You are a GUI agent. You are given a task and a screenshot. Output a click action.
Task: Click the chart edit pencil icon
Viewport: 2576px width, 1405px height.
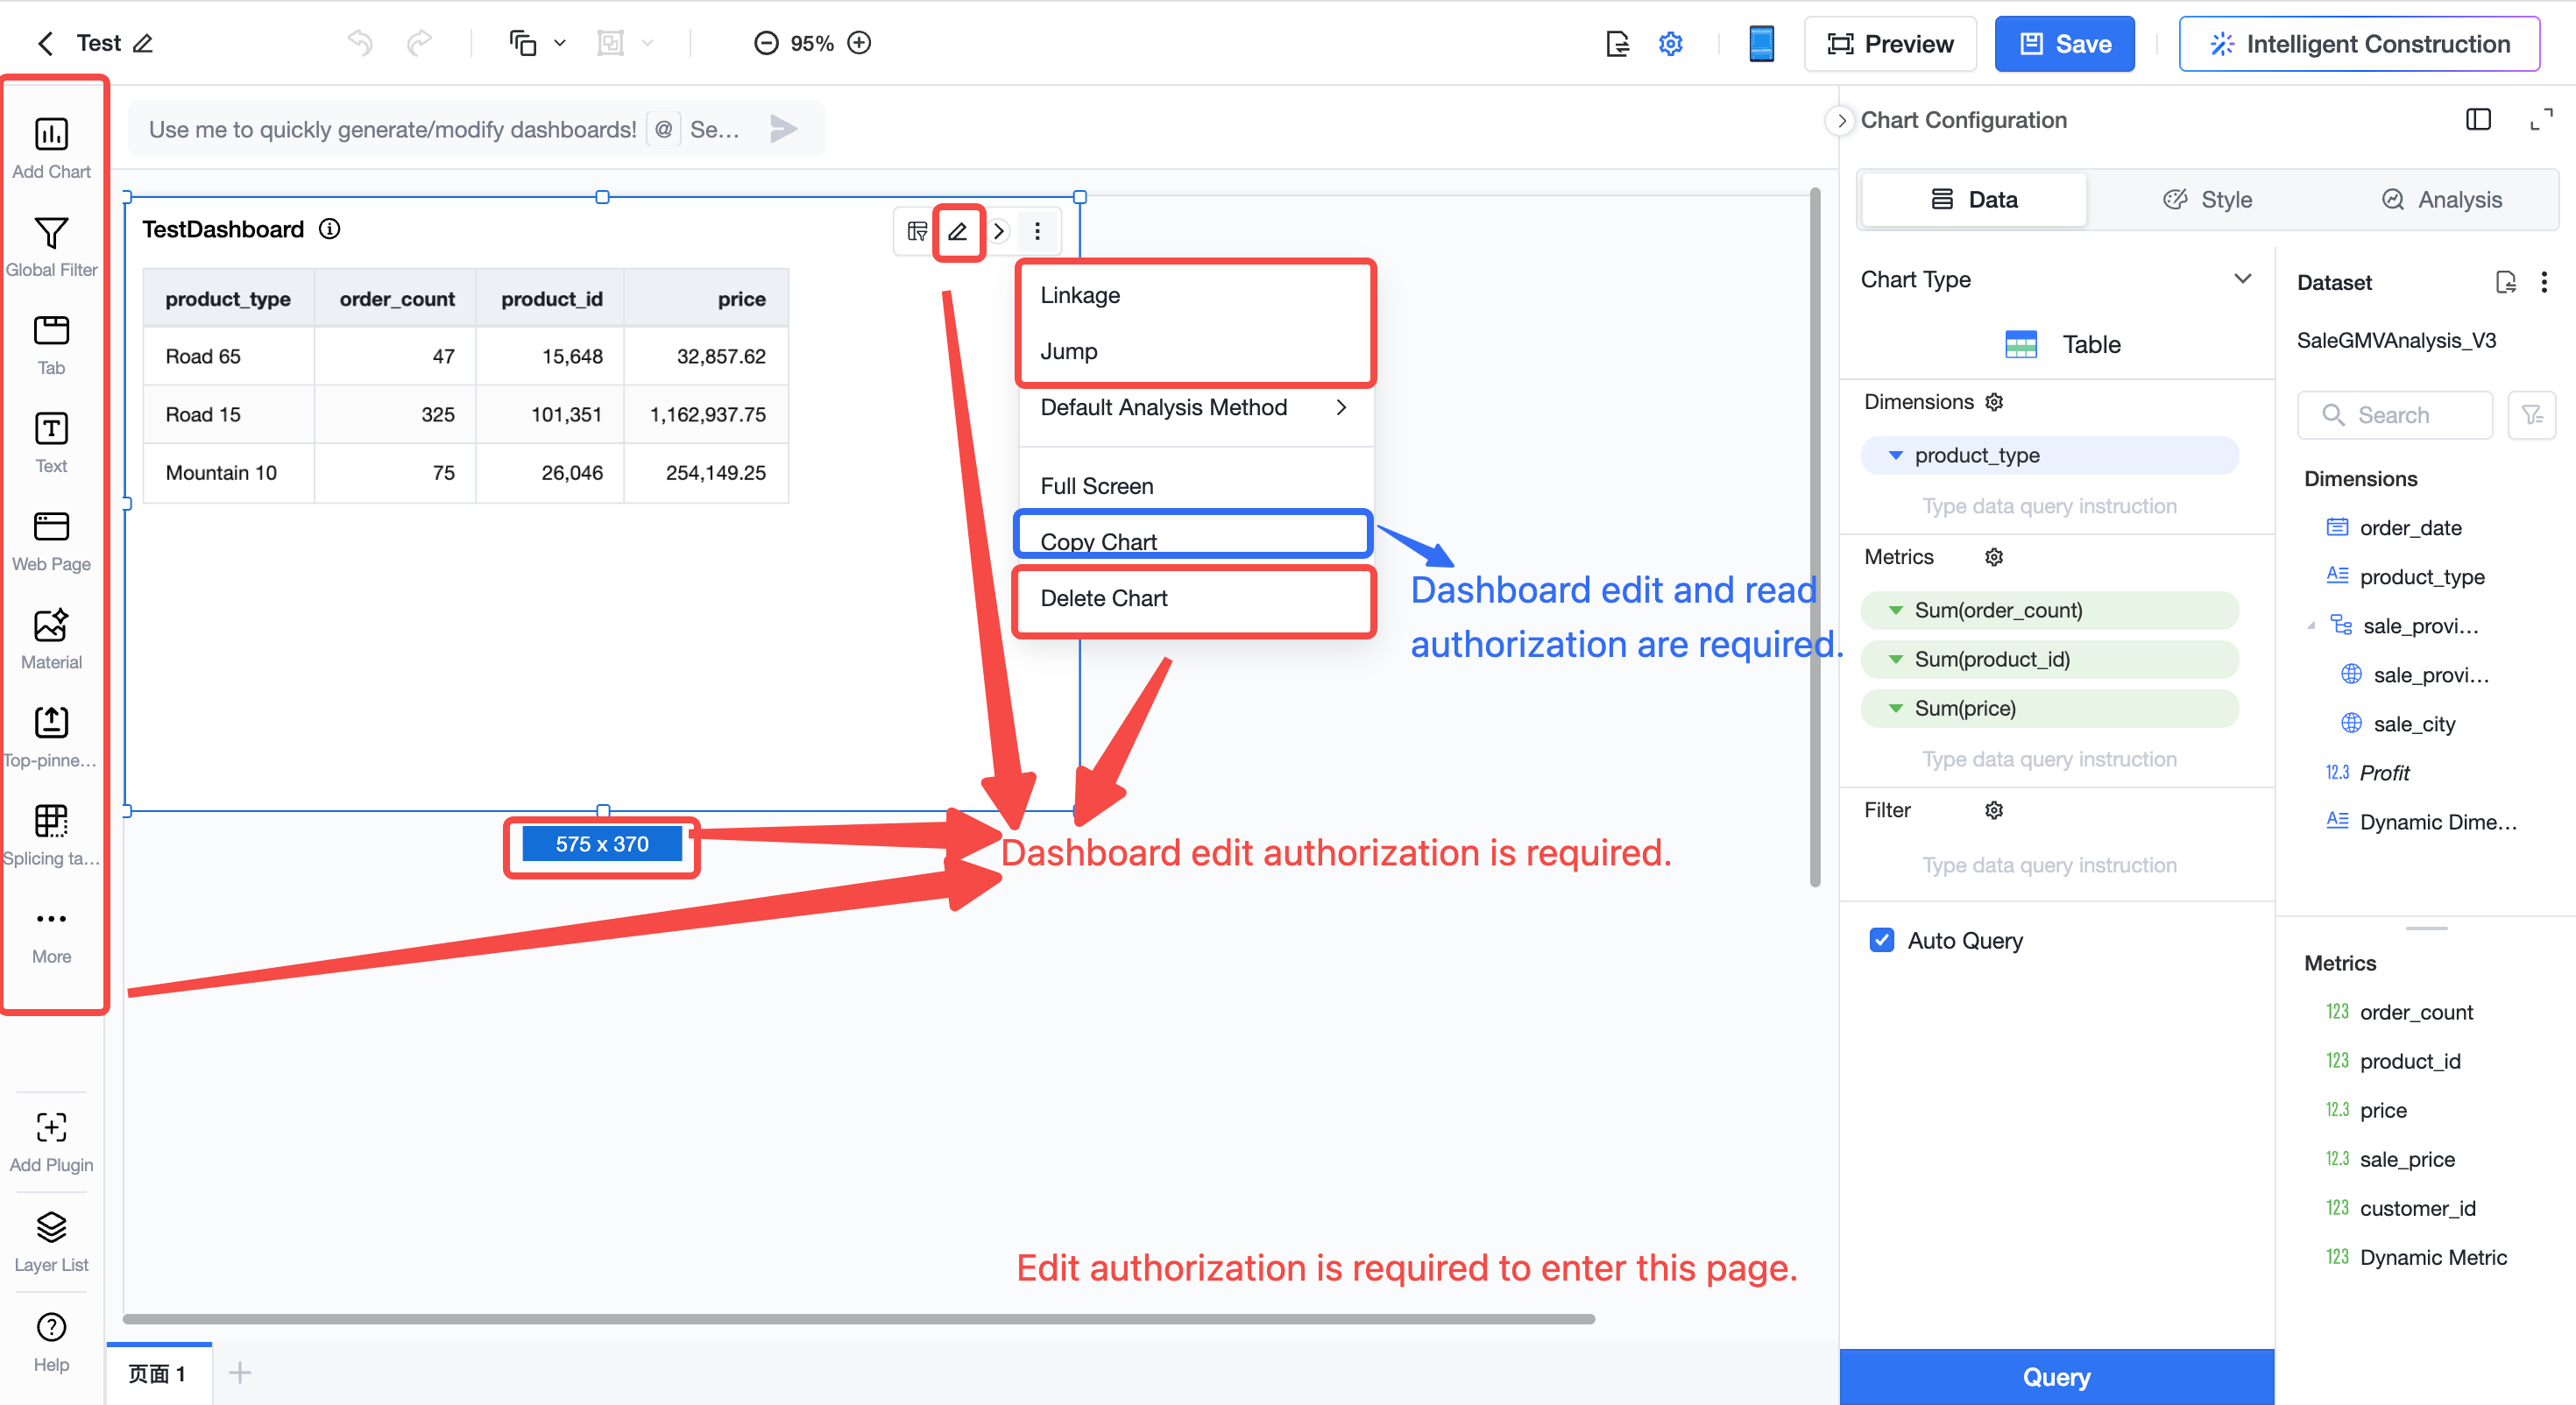958,232
